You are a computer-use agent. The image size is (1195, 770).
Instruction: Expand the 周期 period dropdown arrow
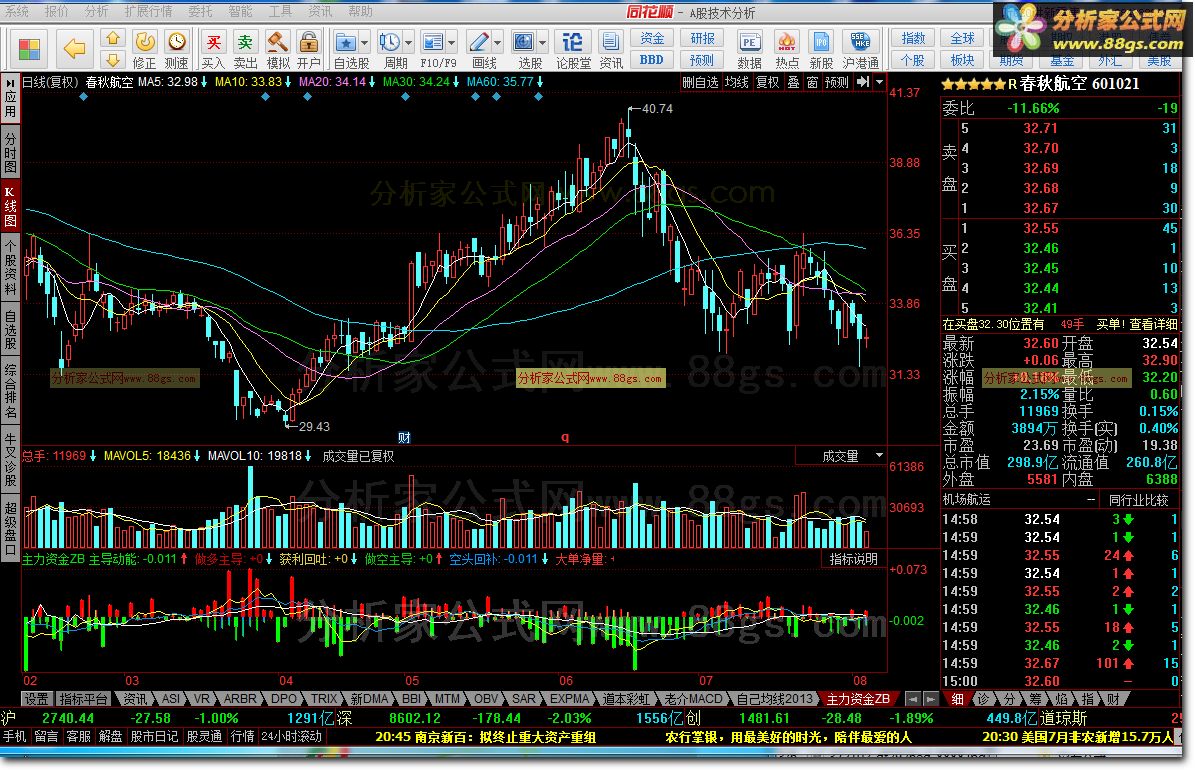point(408,42)
